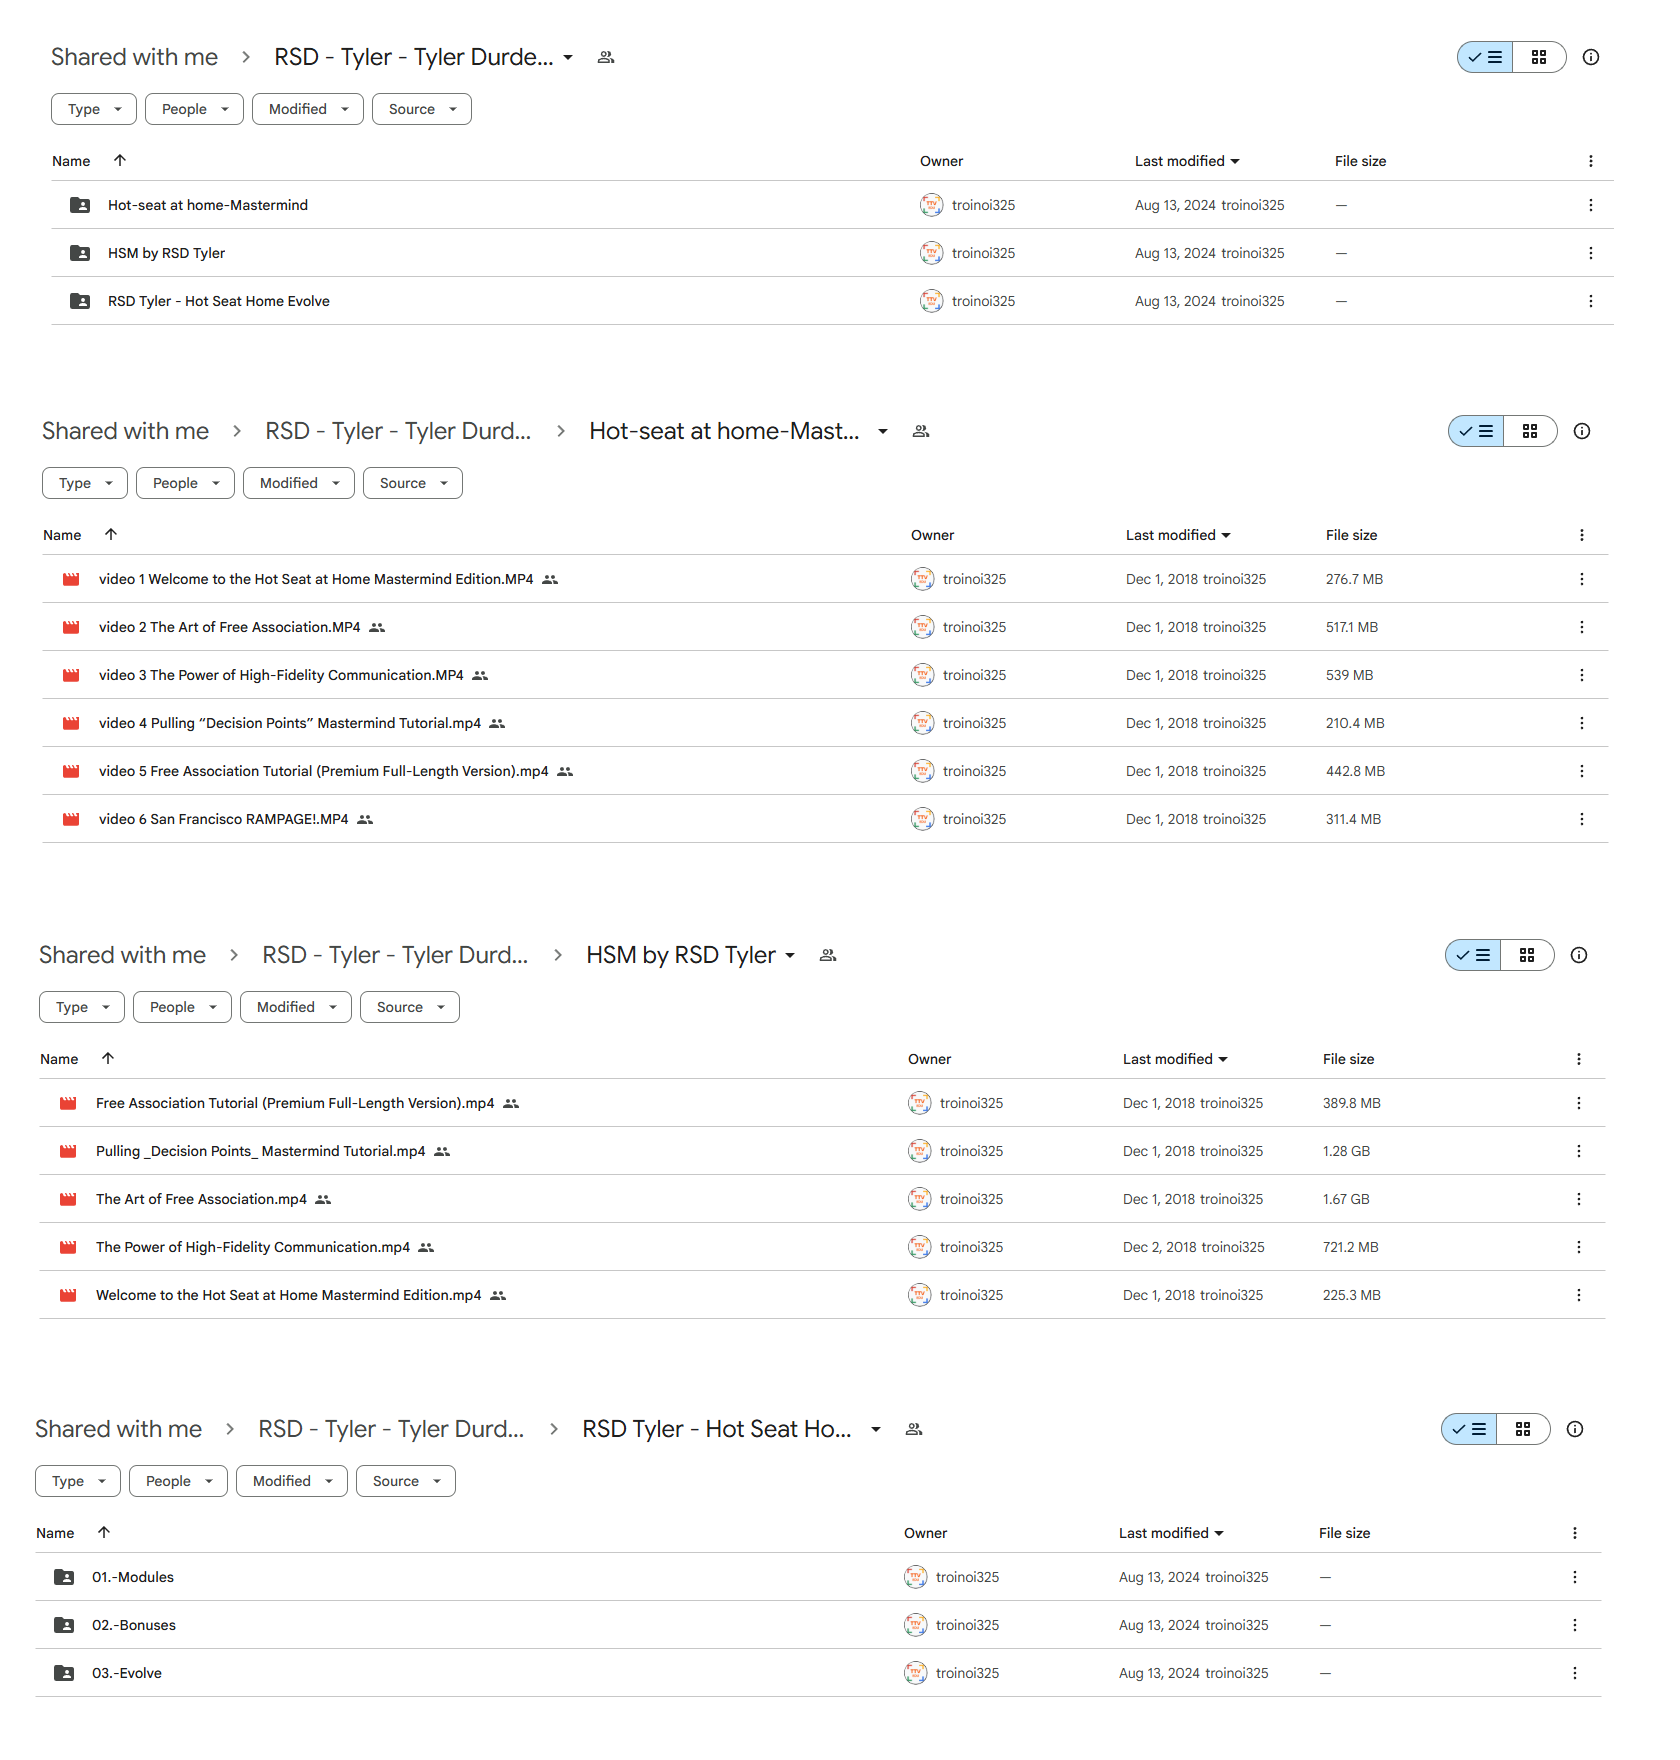Open the 02.-Bonuses folder icon
The image size is (1680, 1760).
64,1625
